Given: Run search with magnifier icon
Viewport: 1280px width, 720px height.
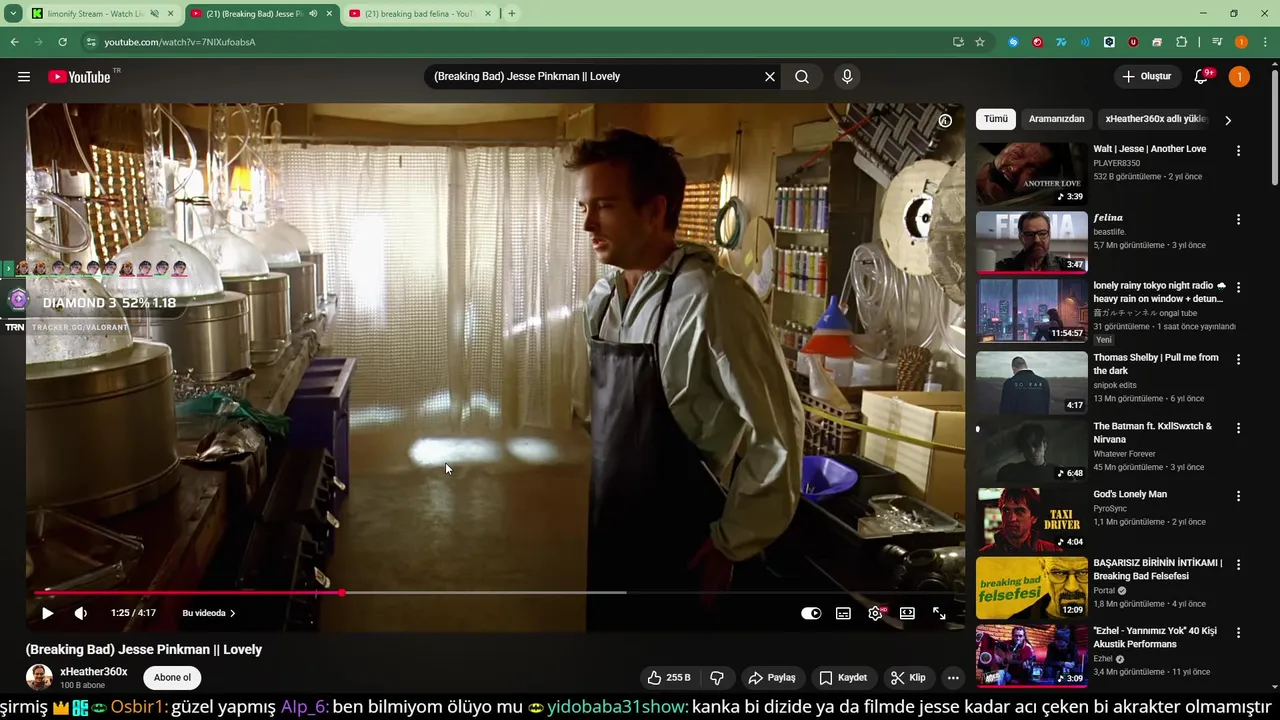Looking at the screenshot, I should [802, 77].
